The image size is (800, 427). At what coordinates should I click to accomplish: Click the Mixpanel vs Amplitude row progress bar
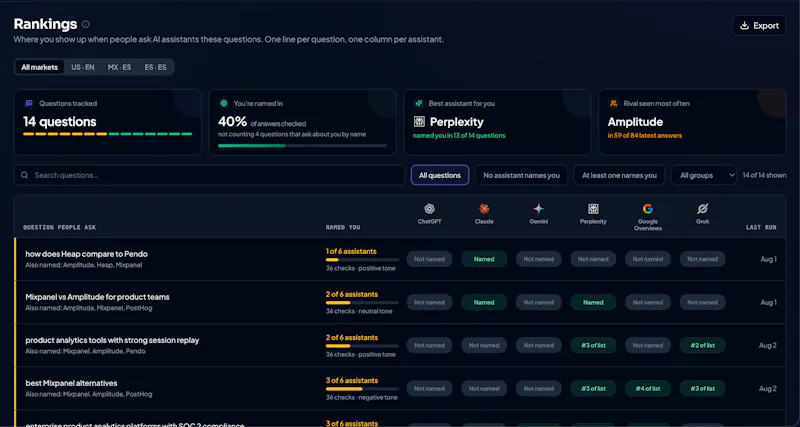coord(362,303)
